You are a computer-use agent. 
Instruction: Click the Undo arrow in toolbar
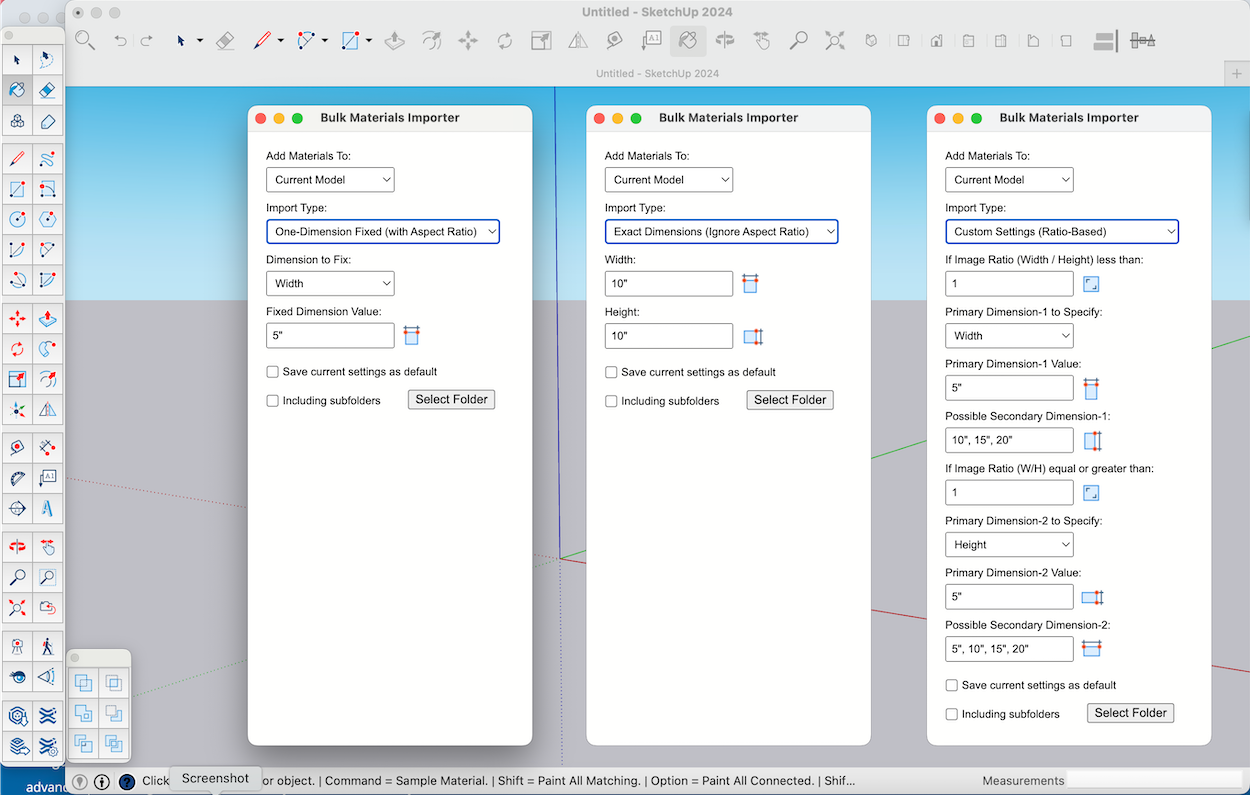tap(120, 40)
